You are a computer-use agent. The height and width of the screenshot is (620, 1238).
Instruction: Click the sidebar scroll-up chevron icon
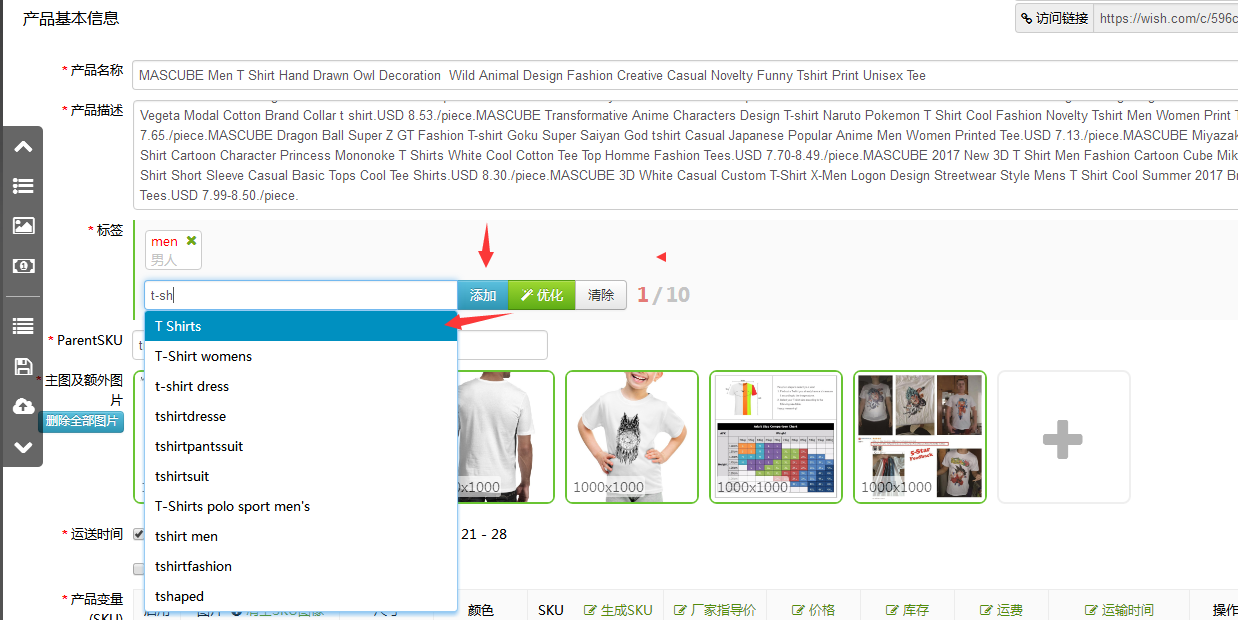point(23,147)
